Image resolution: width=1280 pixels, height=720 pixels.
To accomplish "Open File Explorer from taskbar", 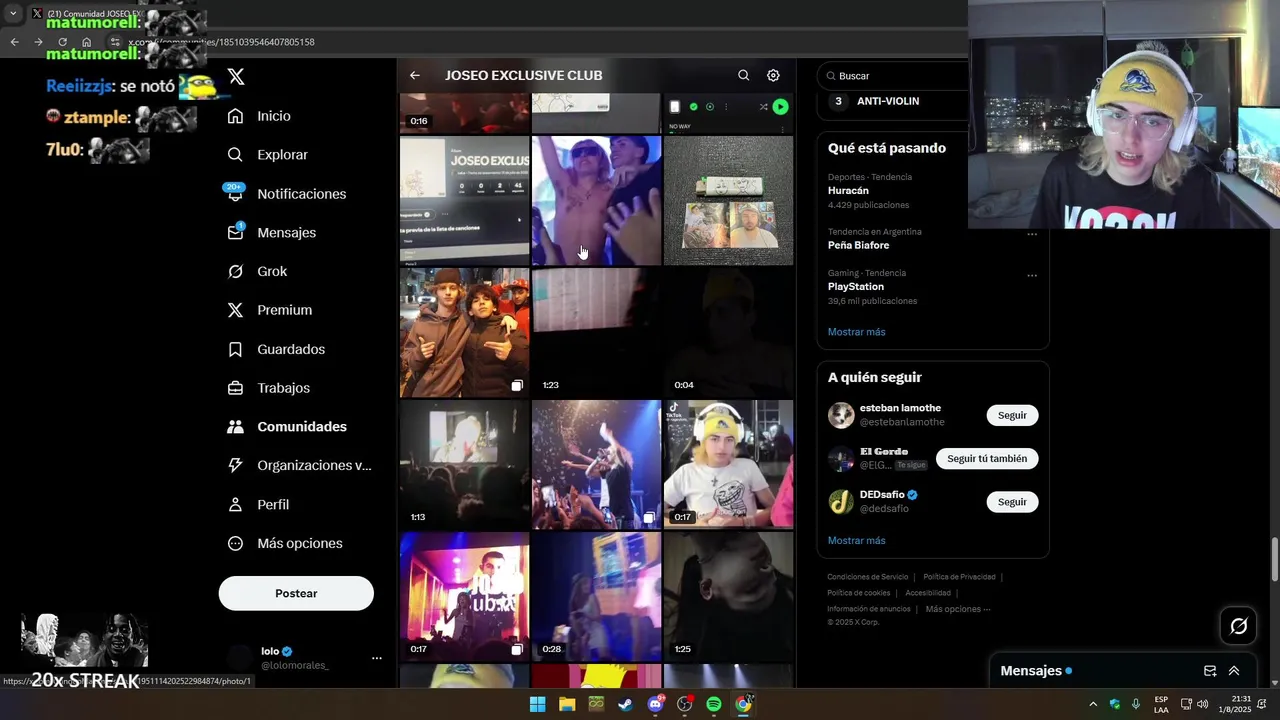I will tap(567, 704).
